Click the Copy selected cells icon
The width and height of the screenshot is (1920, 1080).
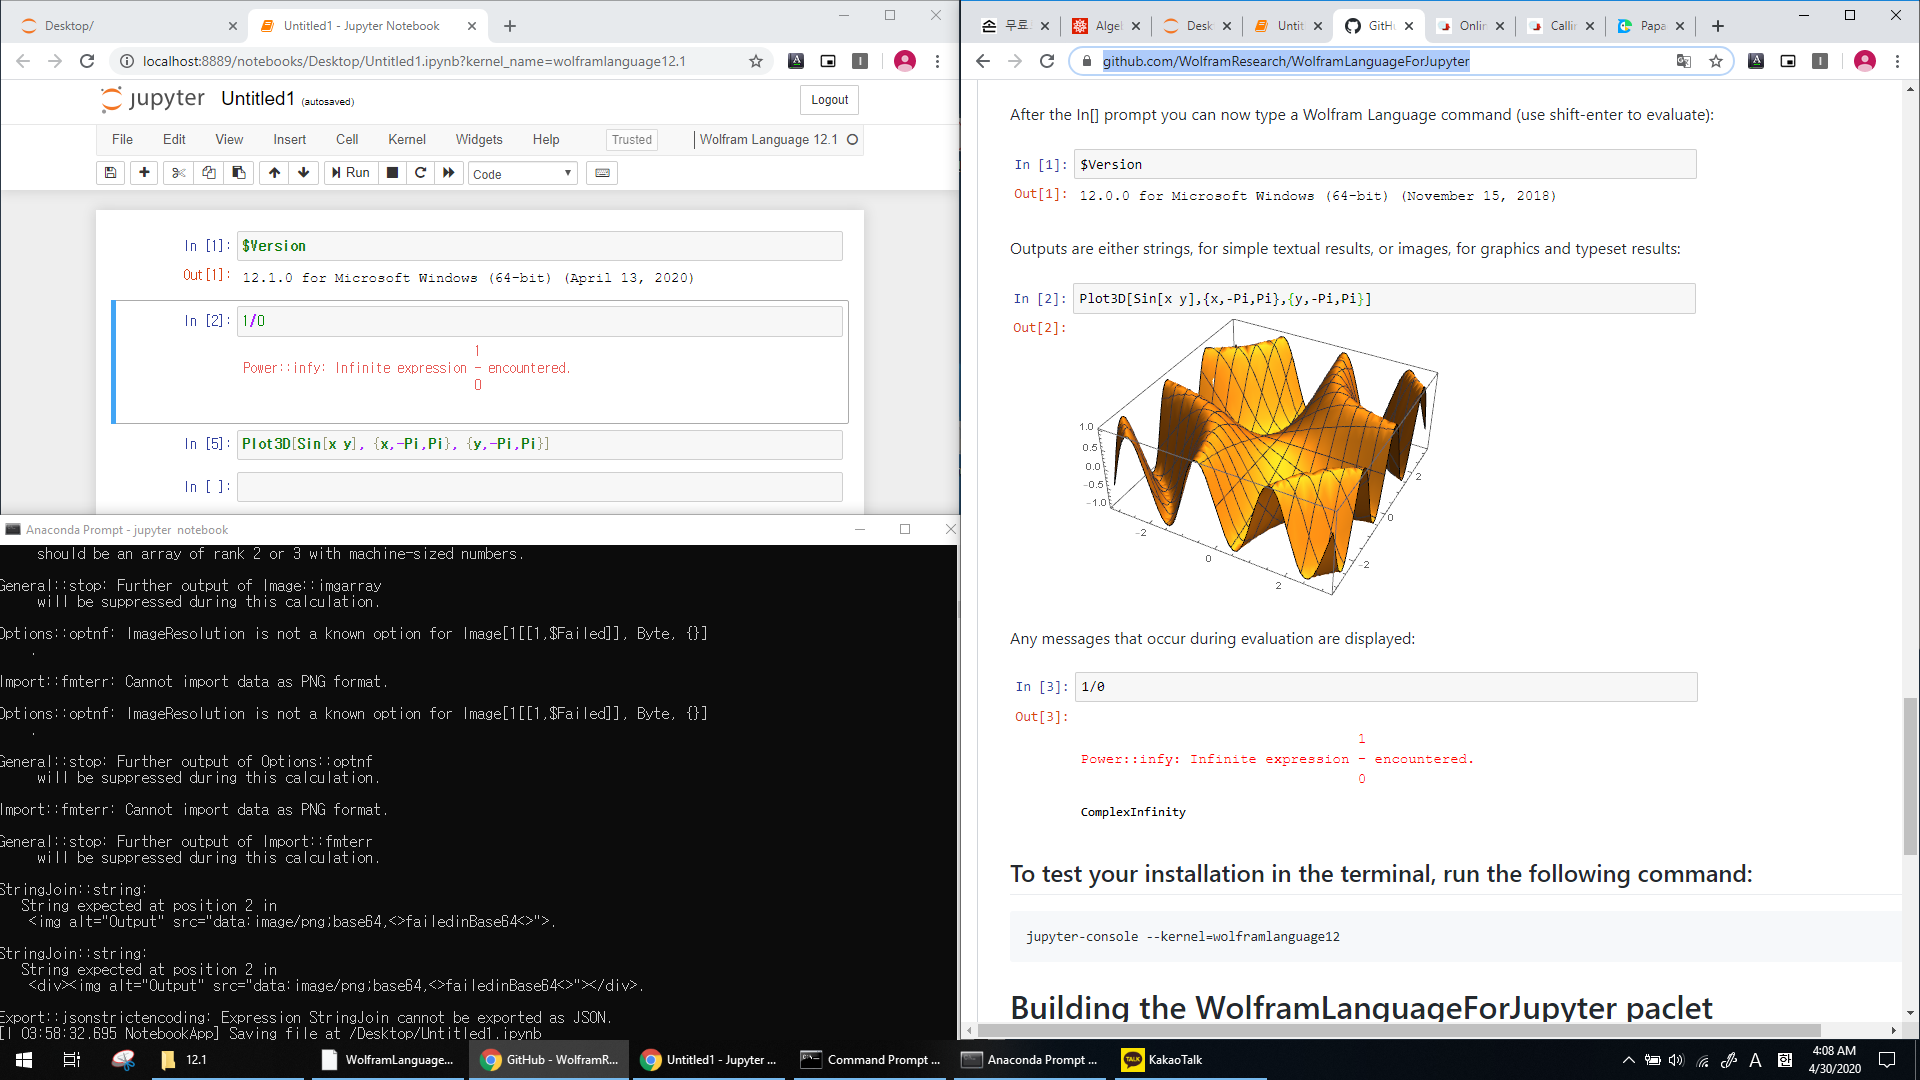tap(207, 173)
